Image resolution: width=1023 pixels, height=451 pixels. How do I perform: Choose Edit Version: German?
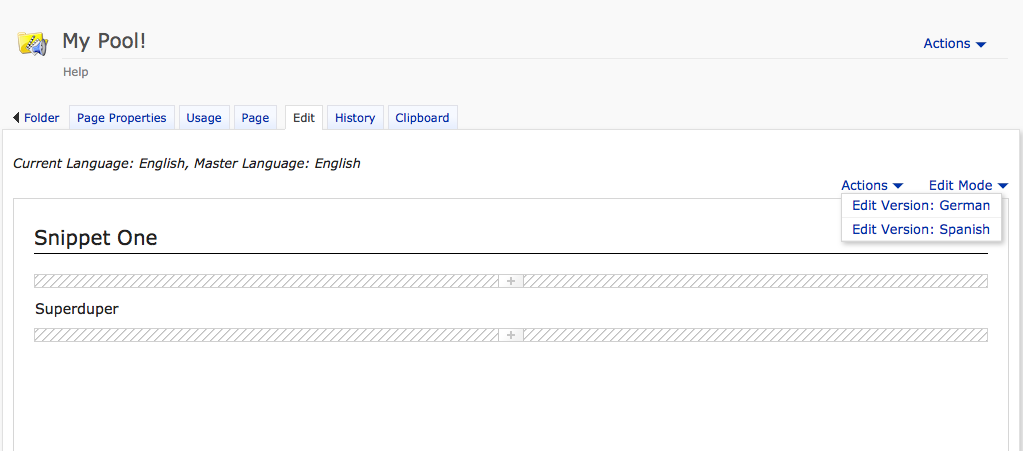[920, 206]
